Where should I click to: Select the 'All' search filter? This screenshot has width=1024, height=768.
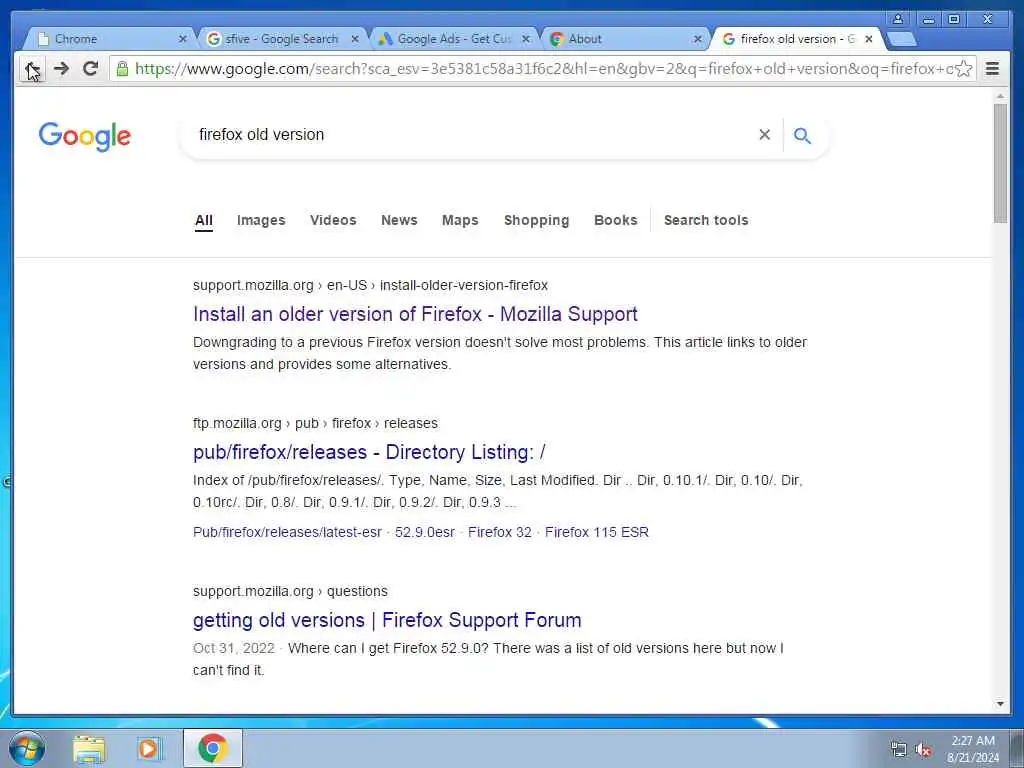coord(204,221)
